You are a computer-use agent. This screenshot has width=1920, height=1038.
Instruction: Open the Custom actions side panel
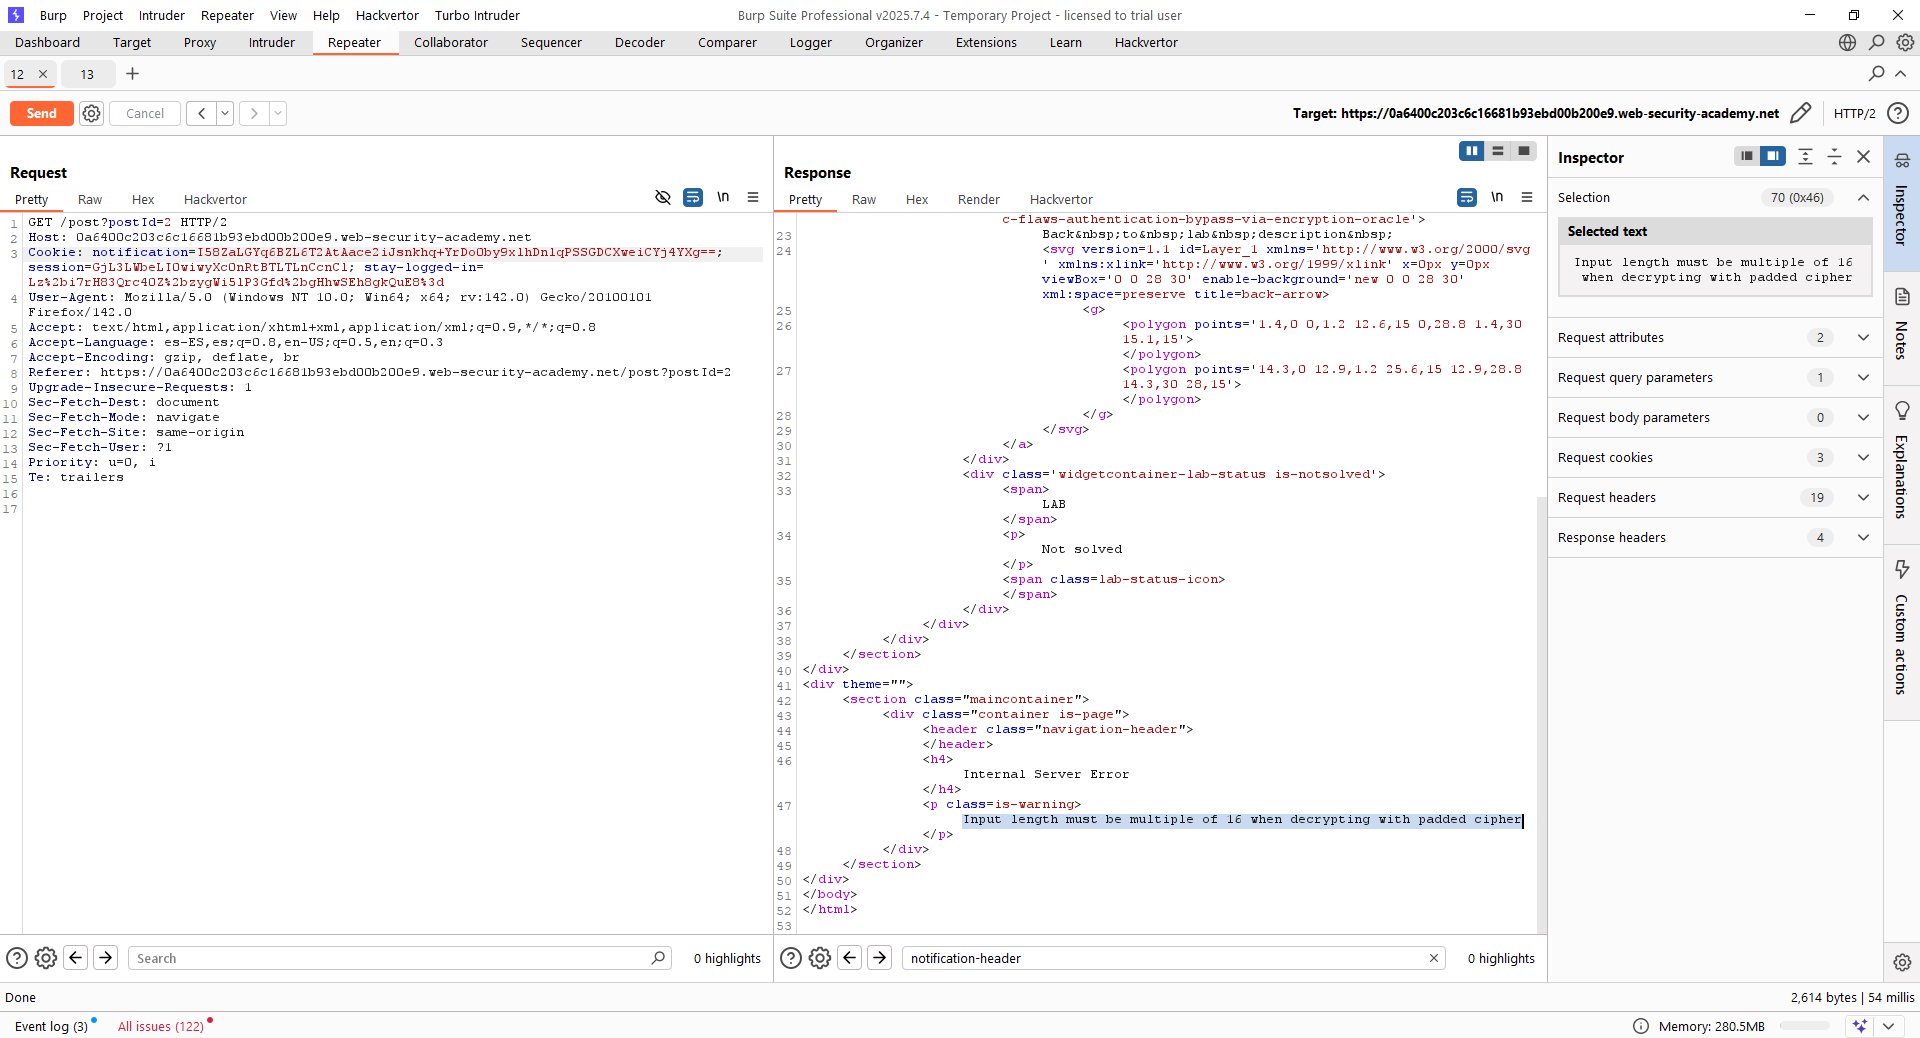pyautogui.click(x=1901, y=630)
